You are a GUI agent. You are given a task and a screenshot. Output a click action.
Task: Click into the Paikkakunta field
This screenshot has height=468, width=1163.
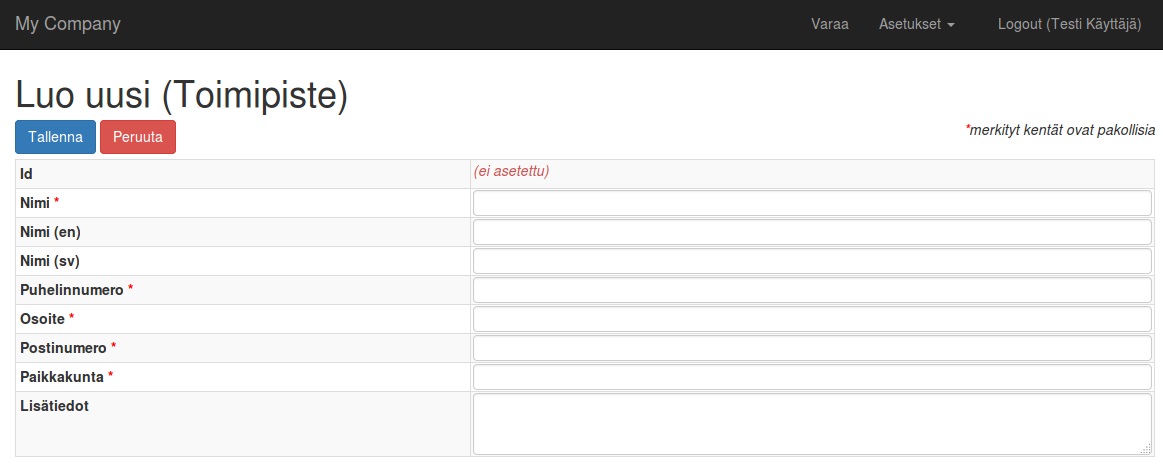coord(812,377)
